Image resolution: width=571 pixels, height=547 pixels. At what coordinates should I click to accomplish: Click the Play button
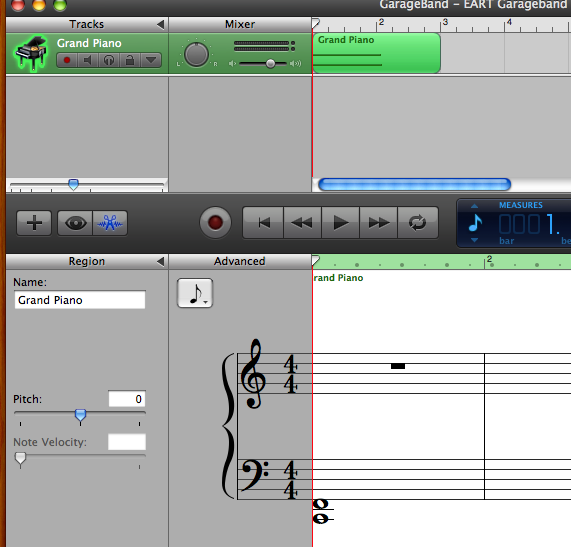pyautogui.click(x=340, y=223)
